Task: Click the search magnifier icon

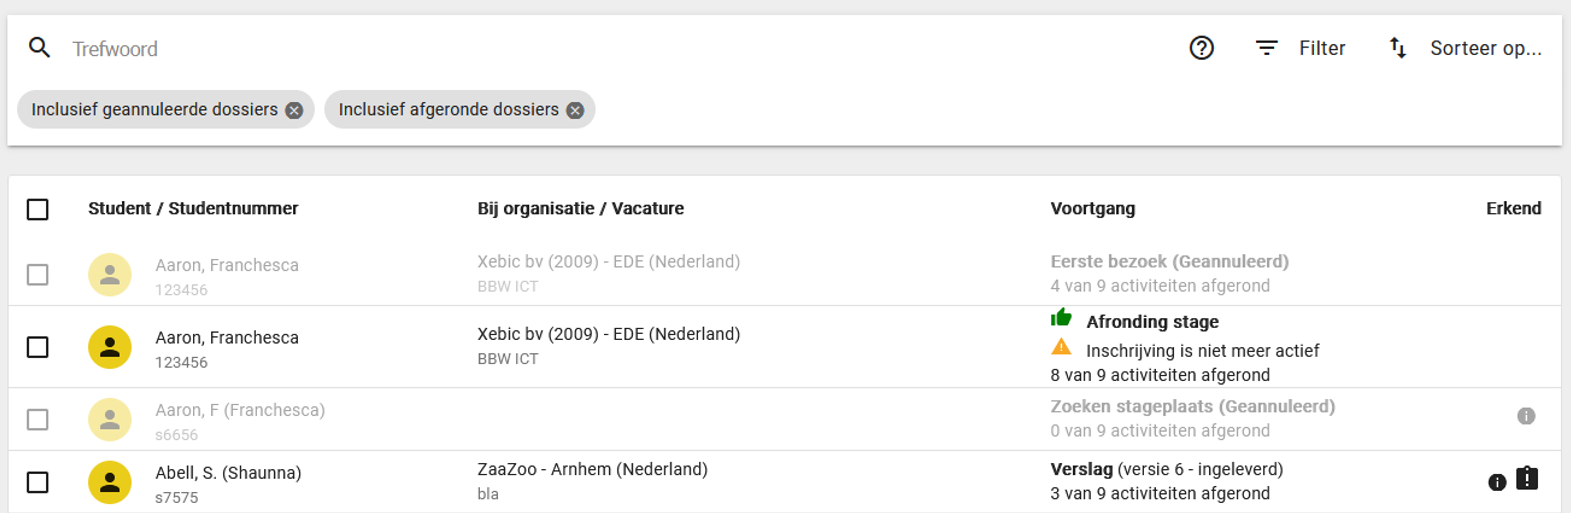Action: point(39,47)
